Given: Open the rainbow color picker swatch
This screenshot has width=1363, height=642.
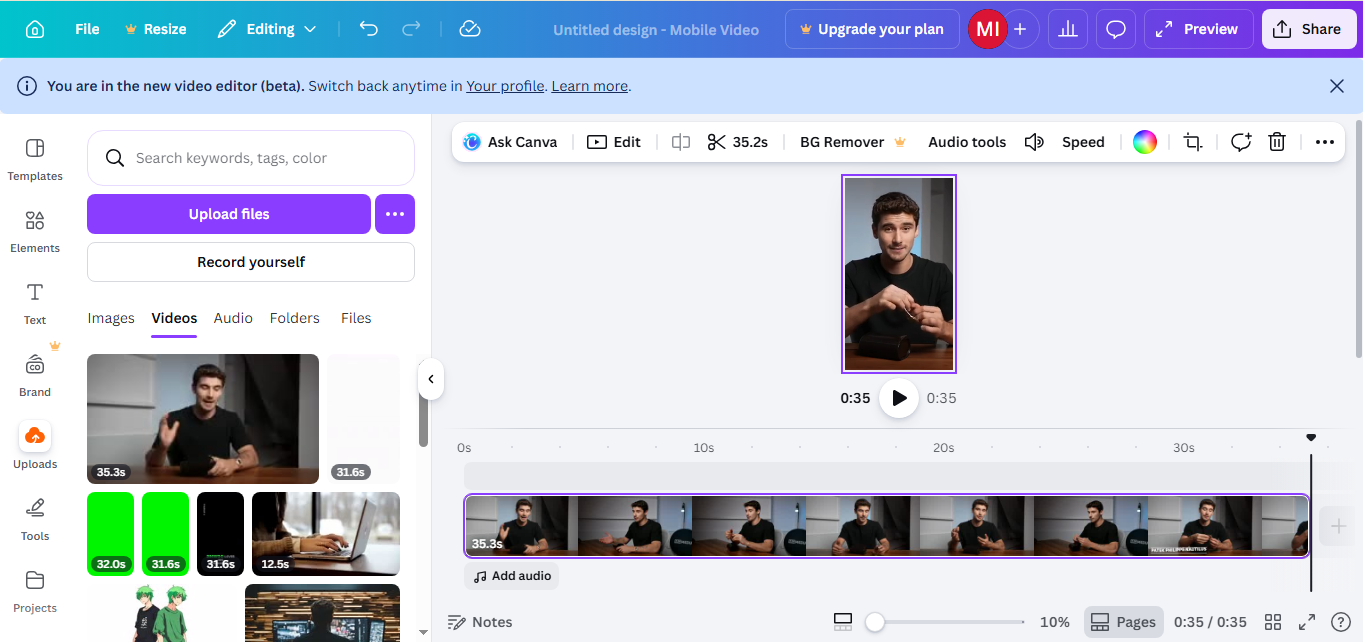Looking at the screenshot, I should point(1144,142).
